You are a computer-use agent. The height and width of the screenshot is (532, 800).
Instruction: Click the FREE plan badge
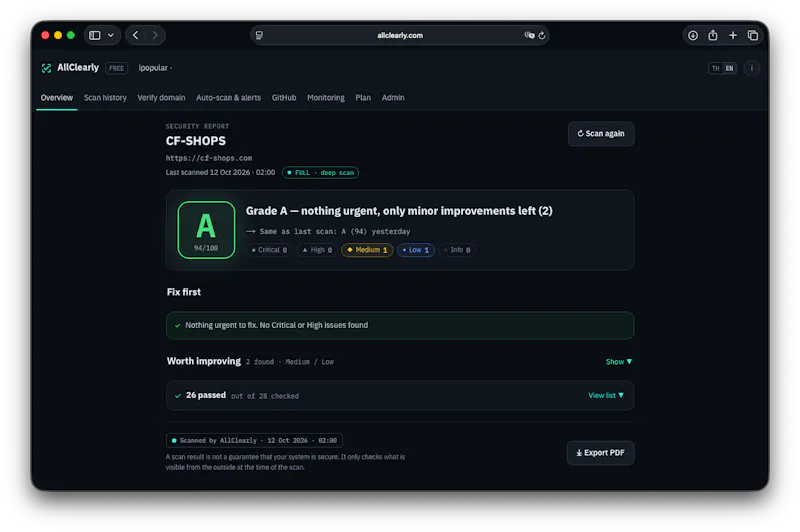point(116,68)
